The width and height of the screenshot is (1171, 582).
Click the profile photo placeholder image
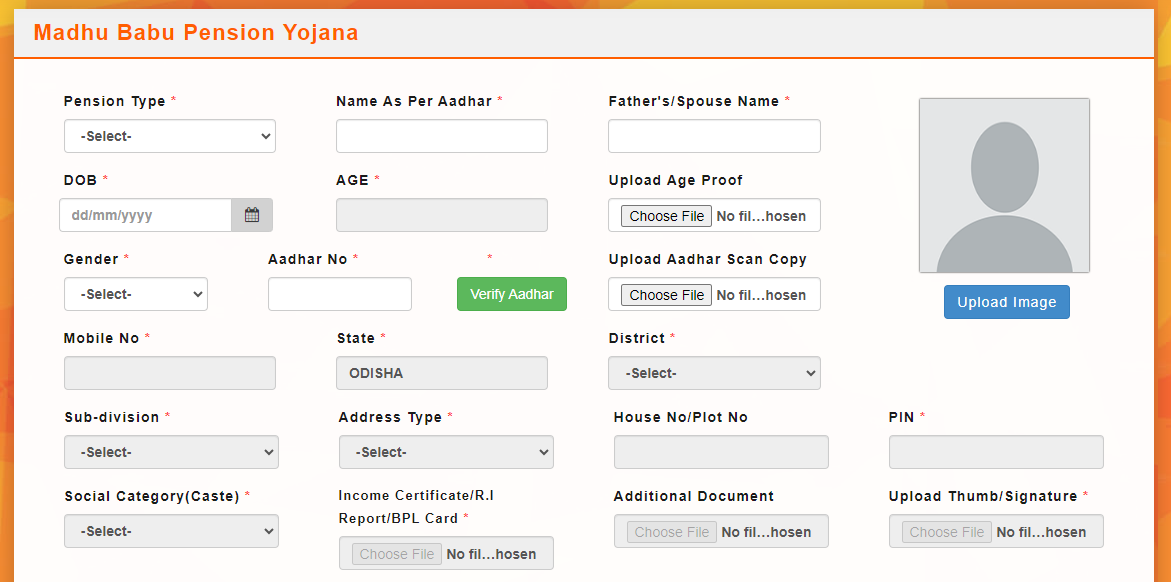(x=1004, y=185)
